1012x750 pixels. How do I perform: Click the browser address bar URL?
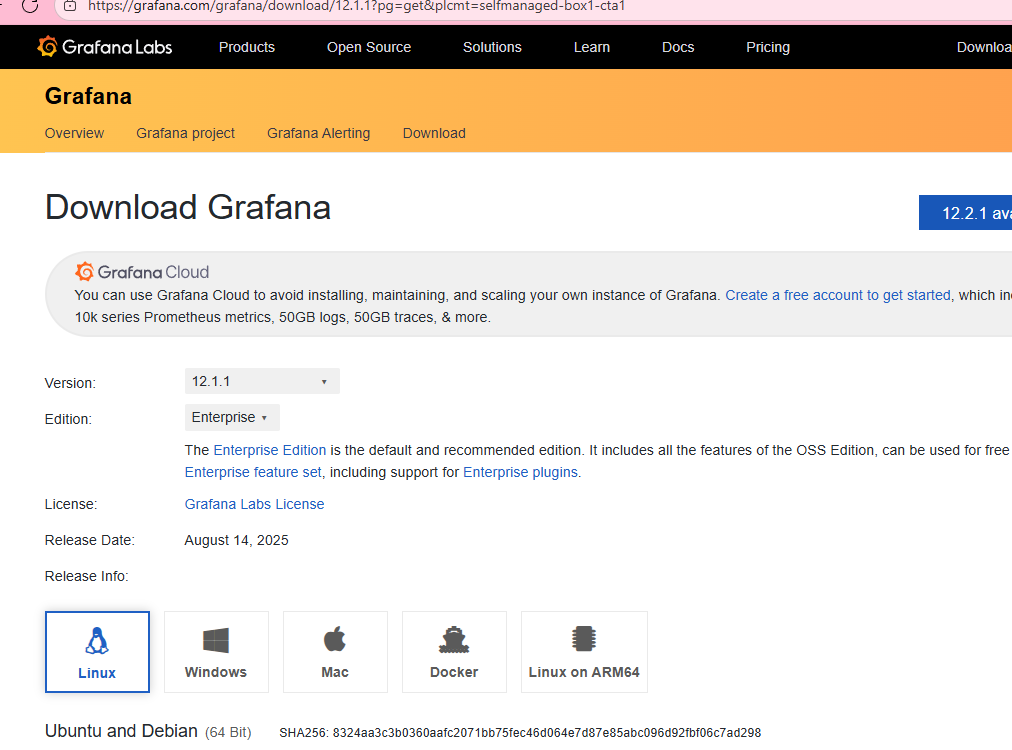coord(357,6)
